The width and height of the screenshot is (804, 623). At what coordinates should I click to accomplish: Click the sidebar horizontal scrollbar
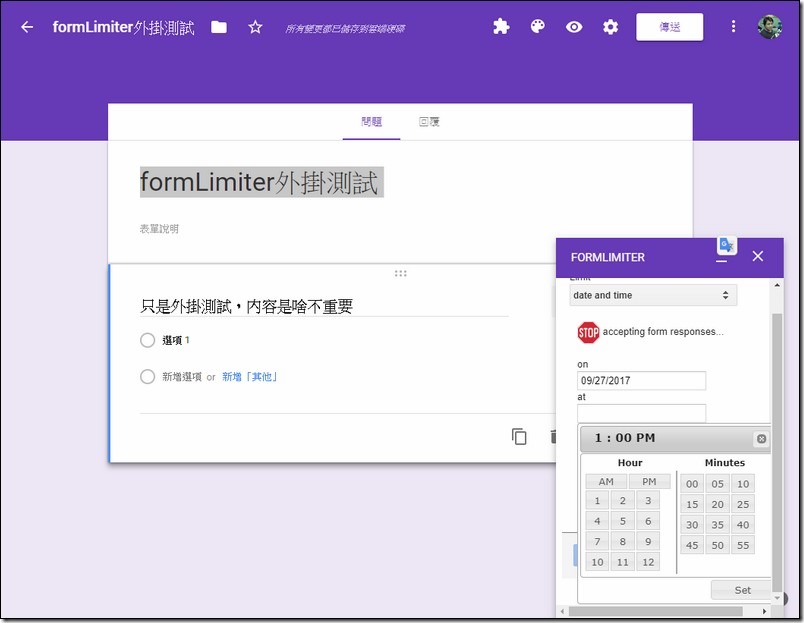coord(655,611)
